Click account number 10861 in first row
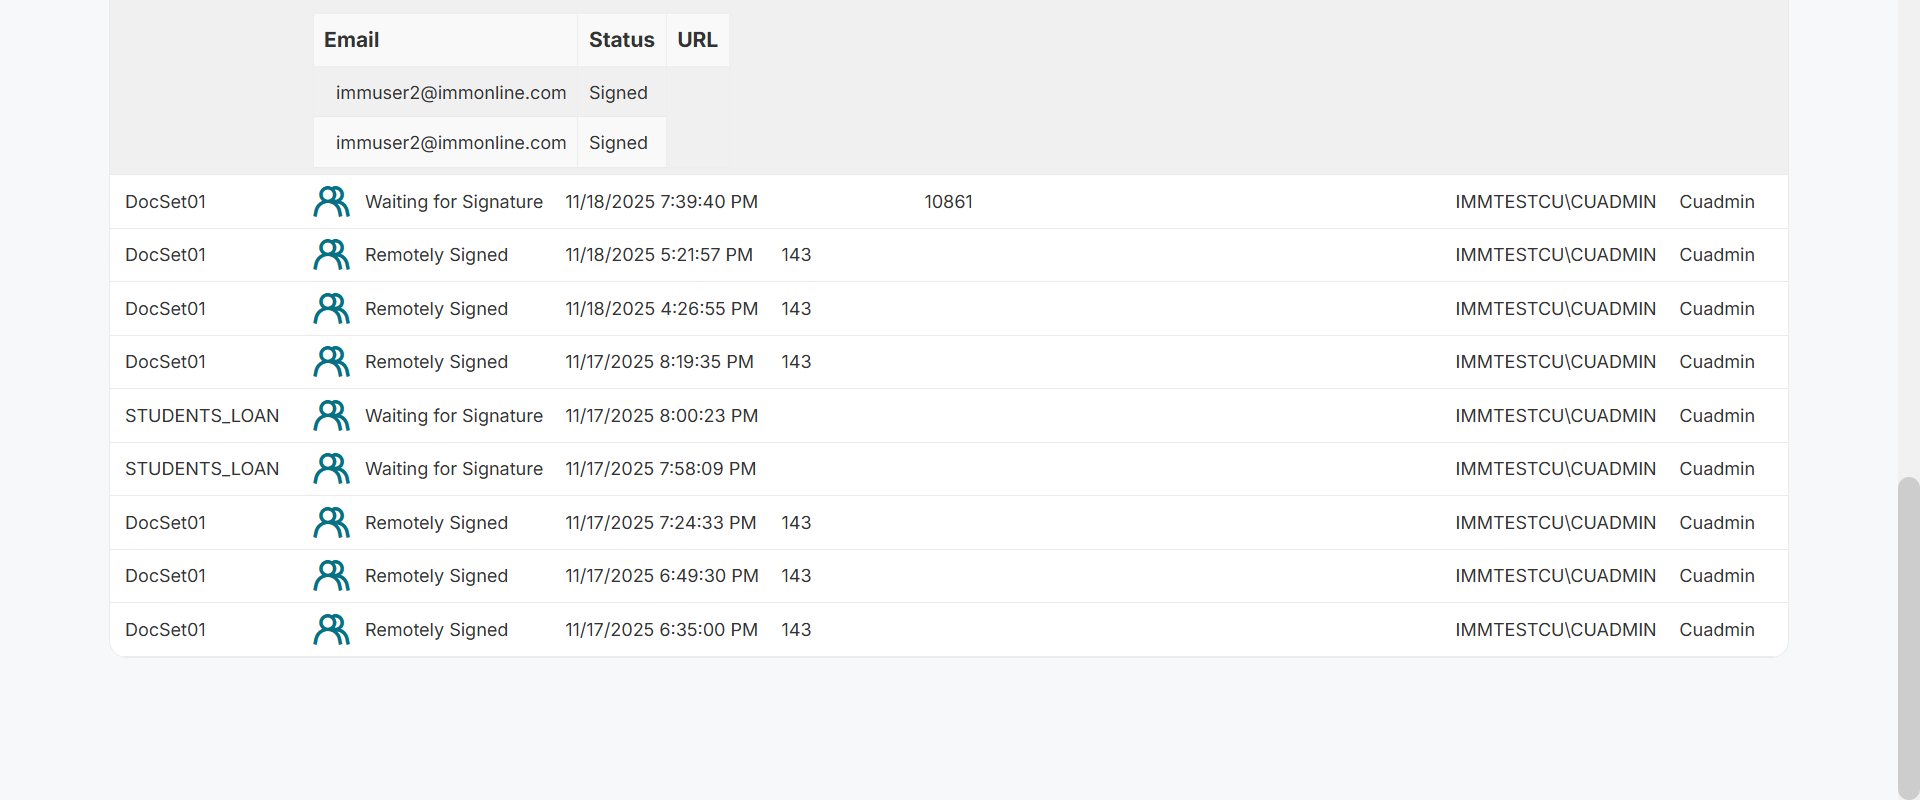Screen dimensions: 1920x800 (x=948, y=202)
